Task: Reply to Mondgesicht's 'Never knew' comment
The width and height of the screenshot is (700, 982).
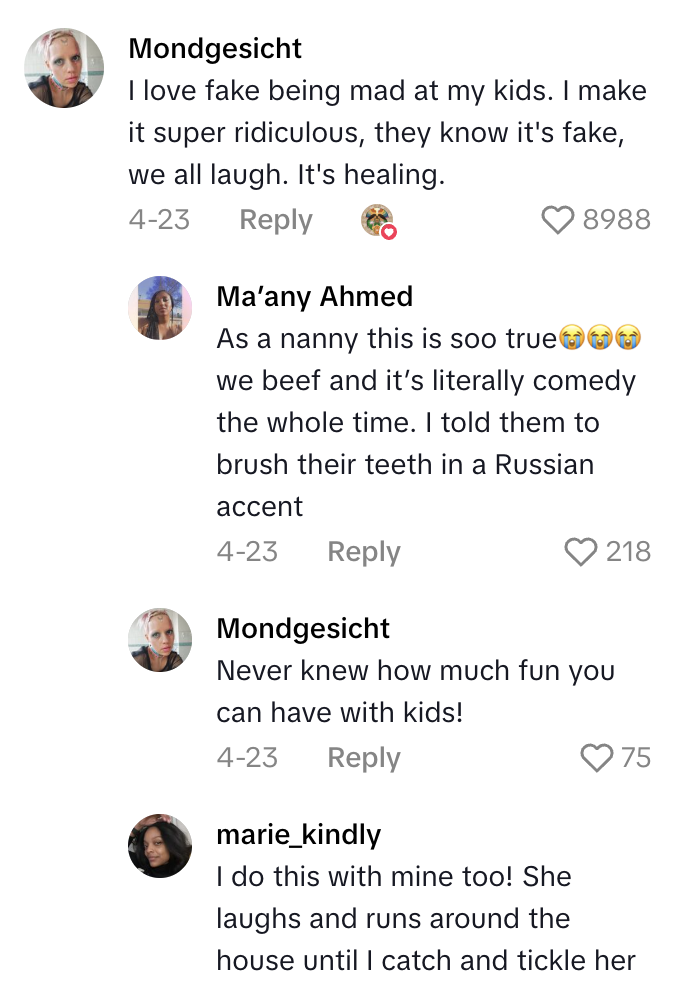Action: (x=364, y=758)
